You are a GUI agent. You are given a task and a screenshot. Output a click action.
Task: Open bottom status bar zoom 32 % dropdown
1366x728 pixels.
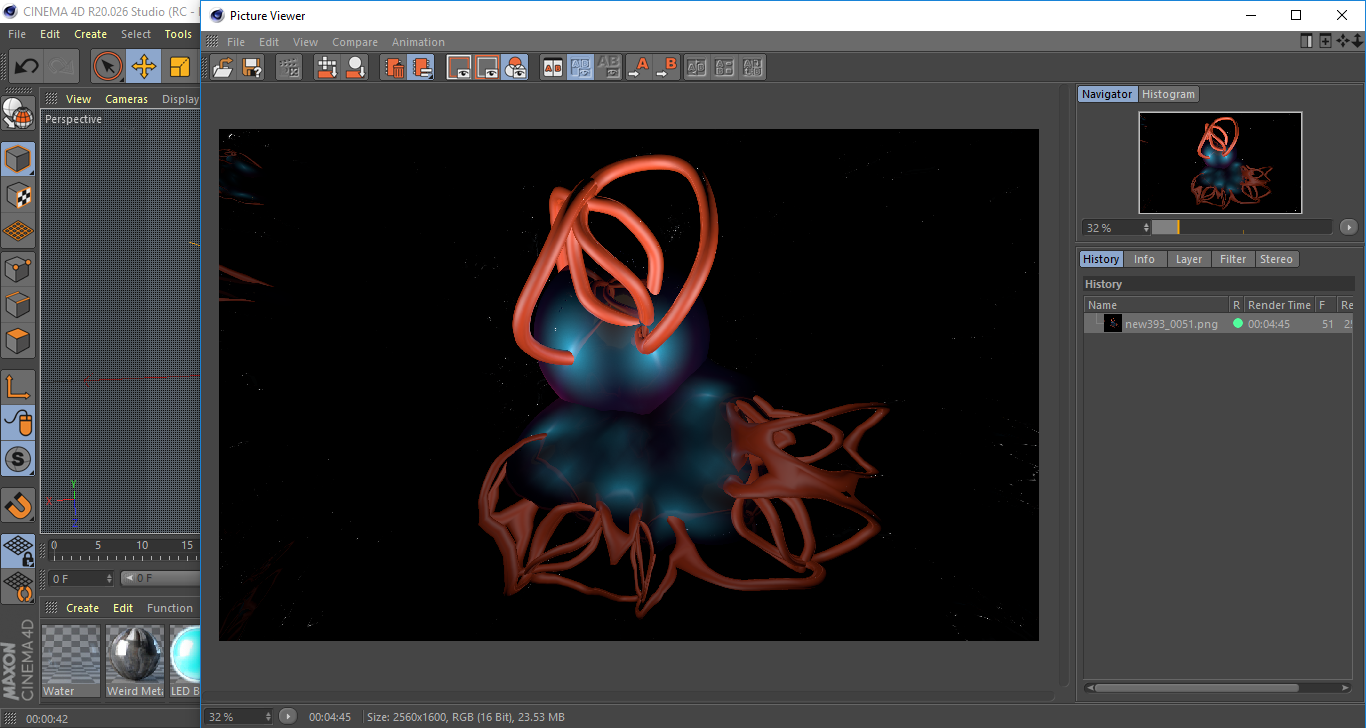(x=239, y=717)
